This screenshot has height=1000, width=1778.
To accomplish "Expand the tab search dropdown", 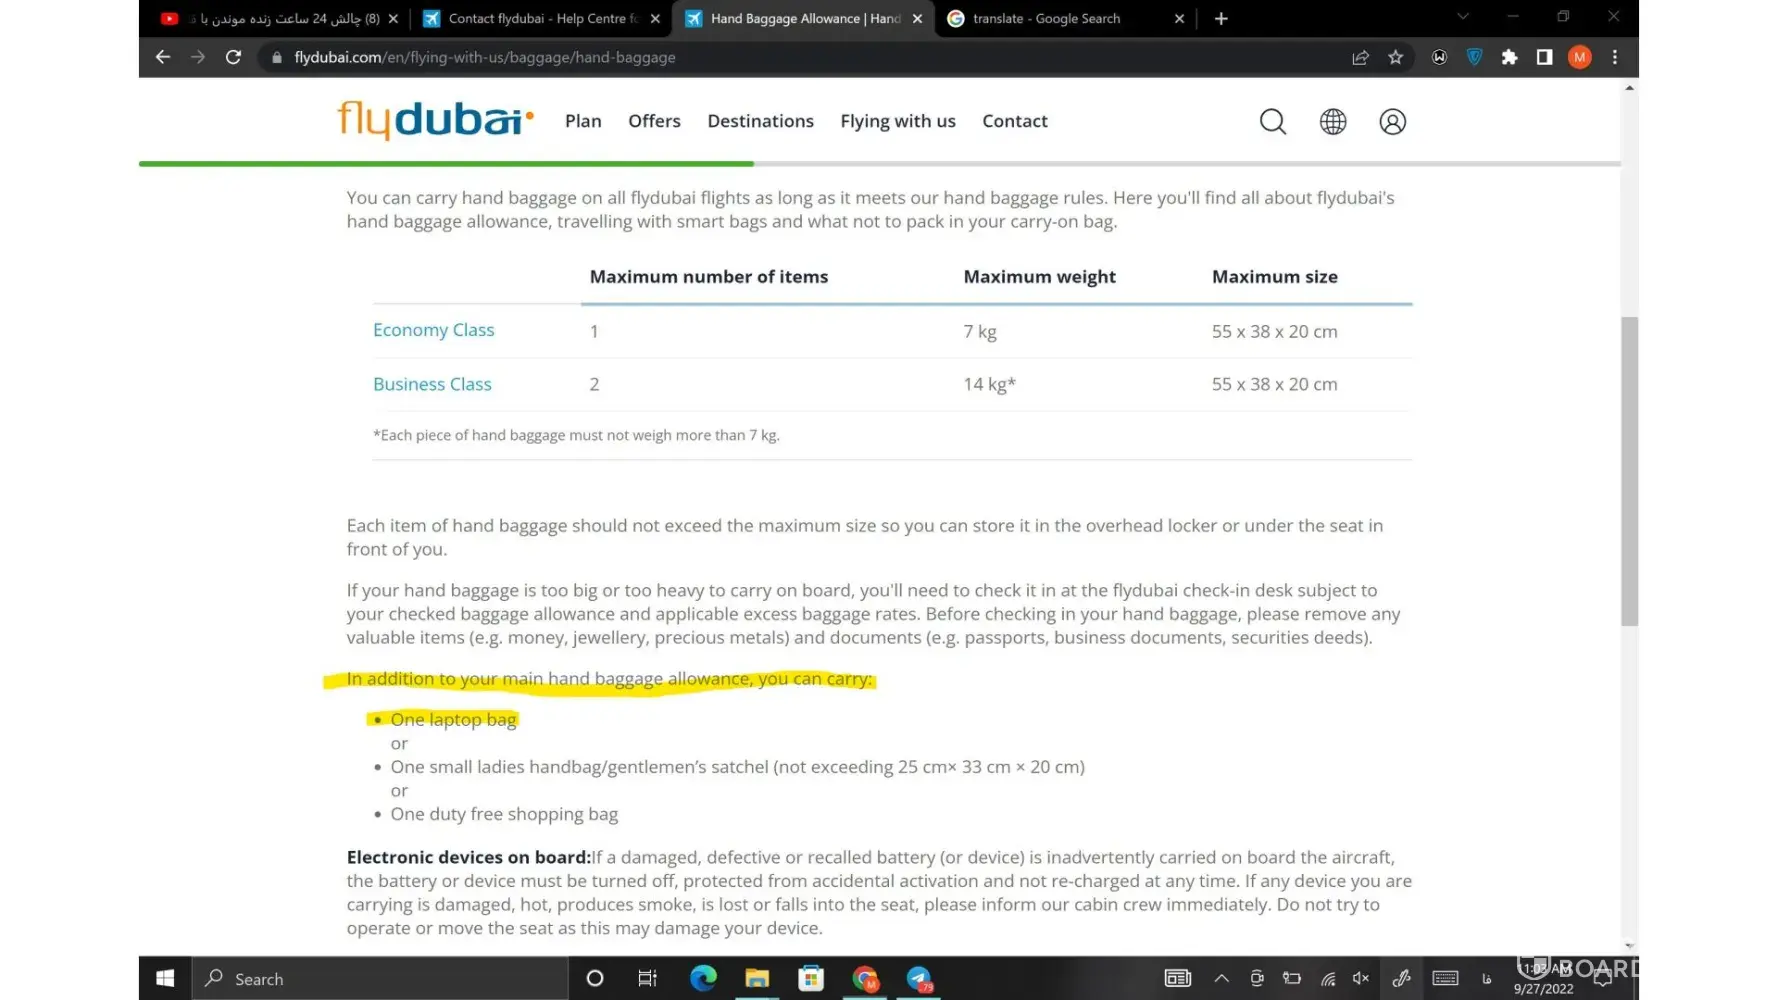I will 1463,16.
